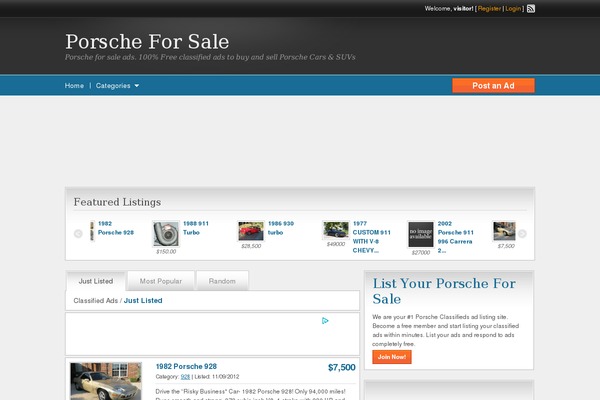600x400 pixels.
Task: Click the no image available thumbnail
Action: click(421, 234)
